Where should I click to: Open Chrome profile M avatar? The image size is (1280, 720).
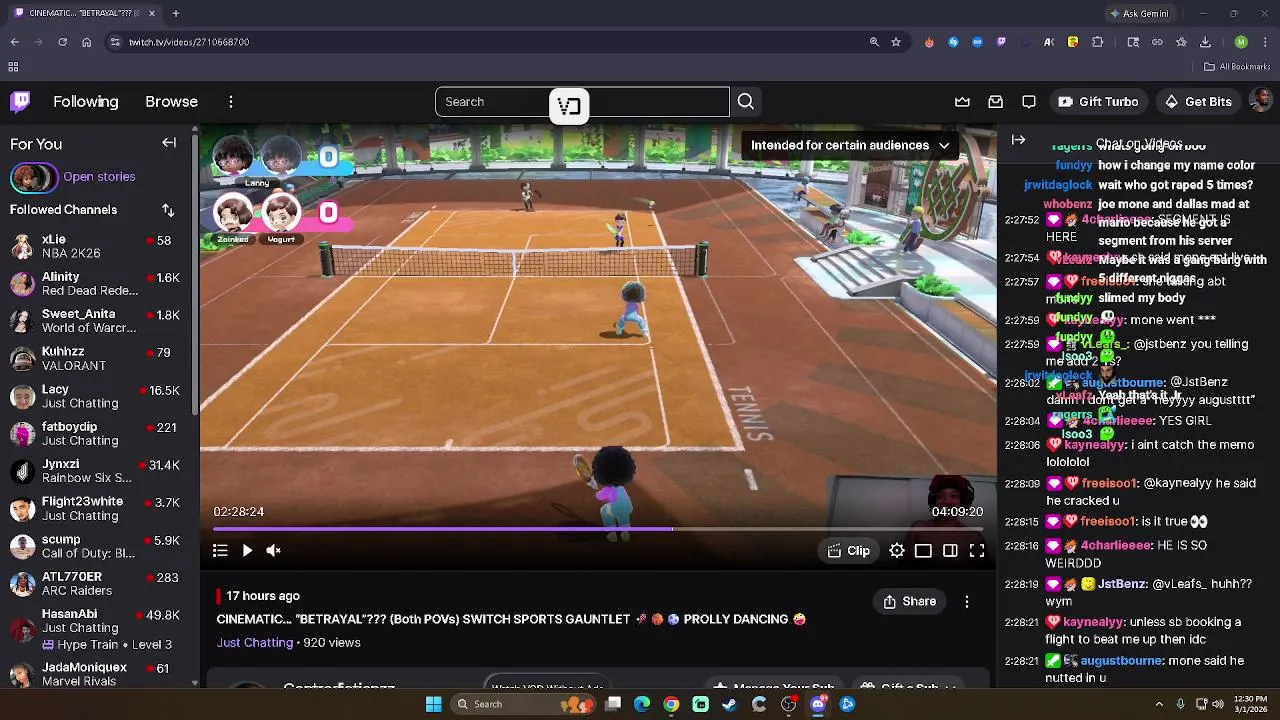[x=1241, y=42]
